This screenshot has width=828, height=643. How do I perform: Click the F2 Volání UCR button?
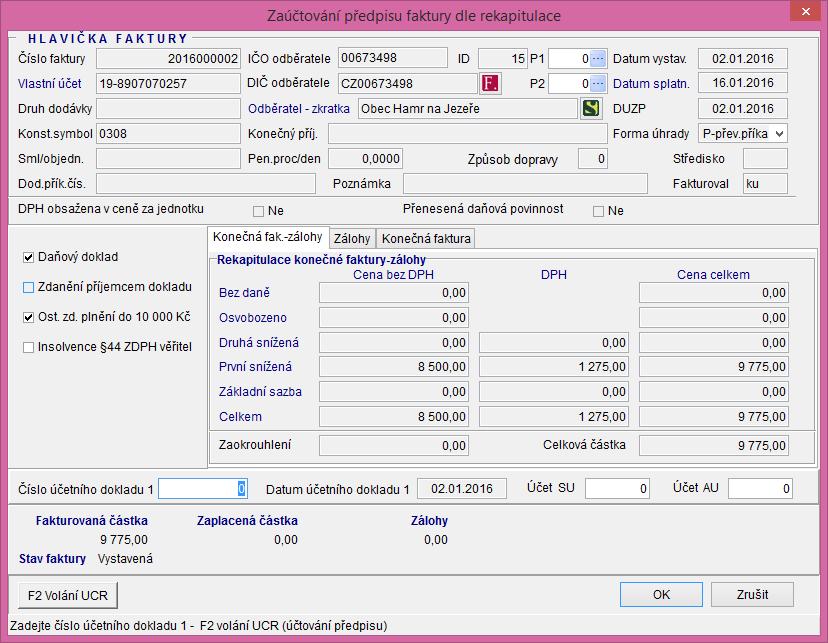click(x=68, y=595)
